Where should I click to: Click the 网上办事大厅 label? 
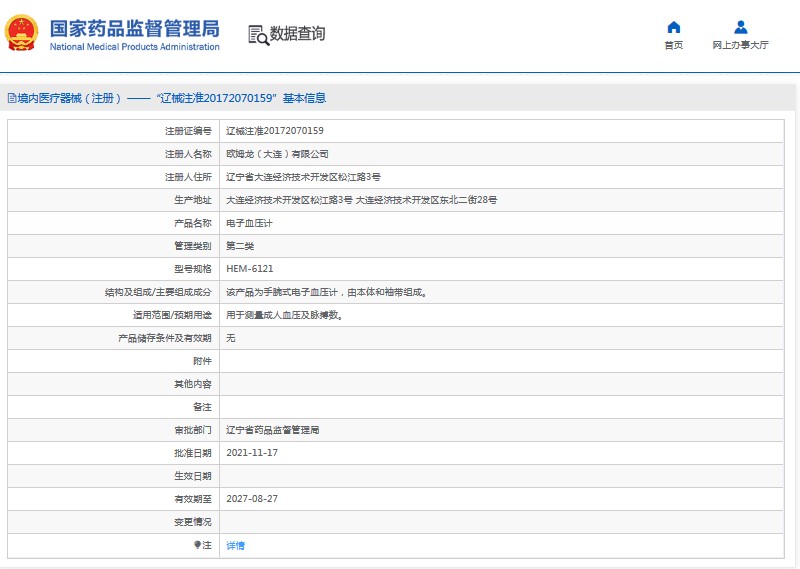click(740, 45)
